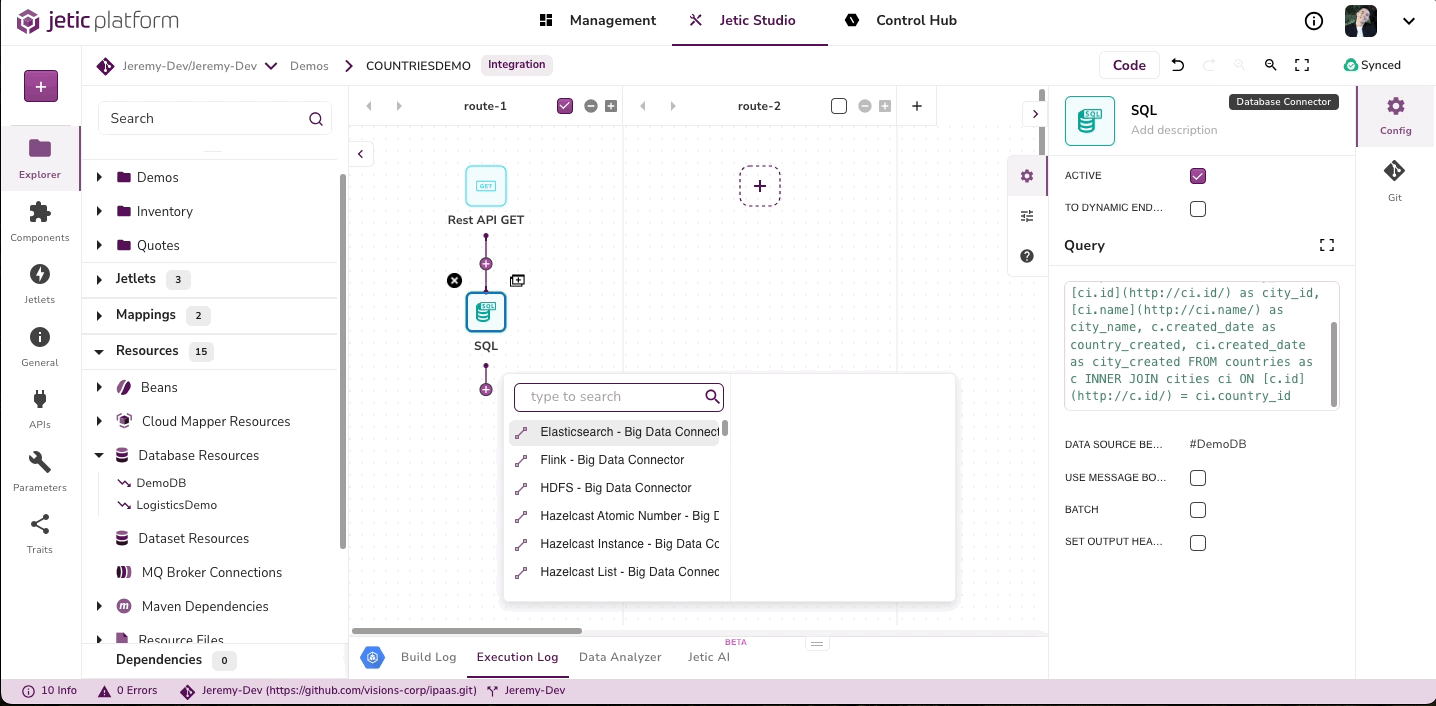The width and height of the screenshot is (1436, 706).
Task: Open the General info panel
Action: point(40,347)
